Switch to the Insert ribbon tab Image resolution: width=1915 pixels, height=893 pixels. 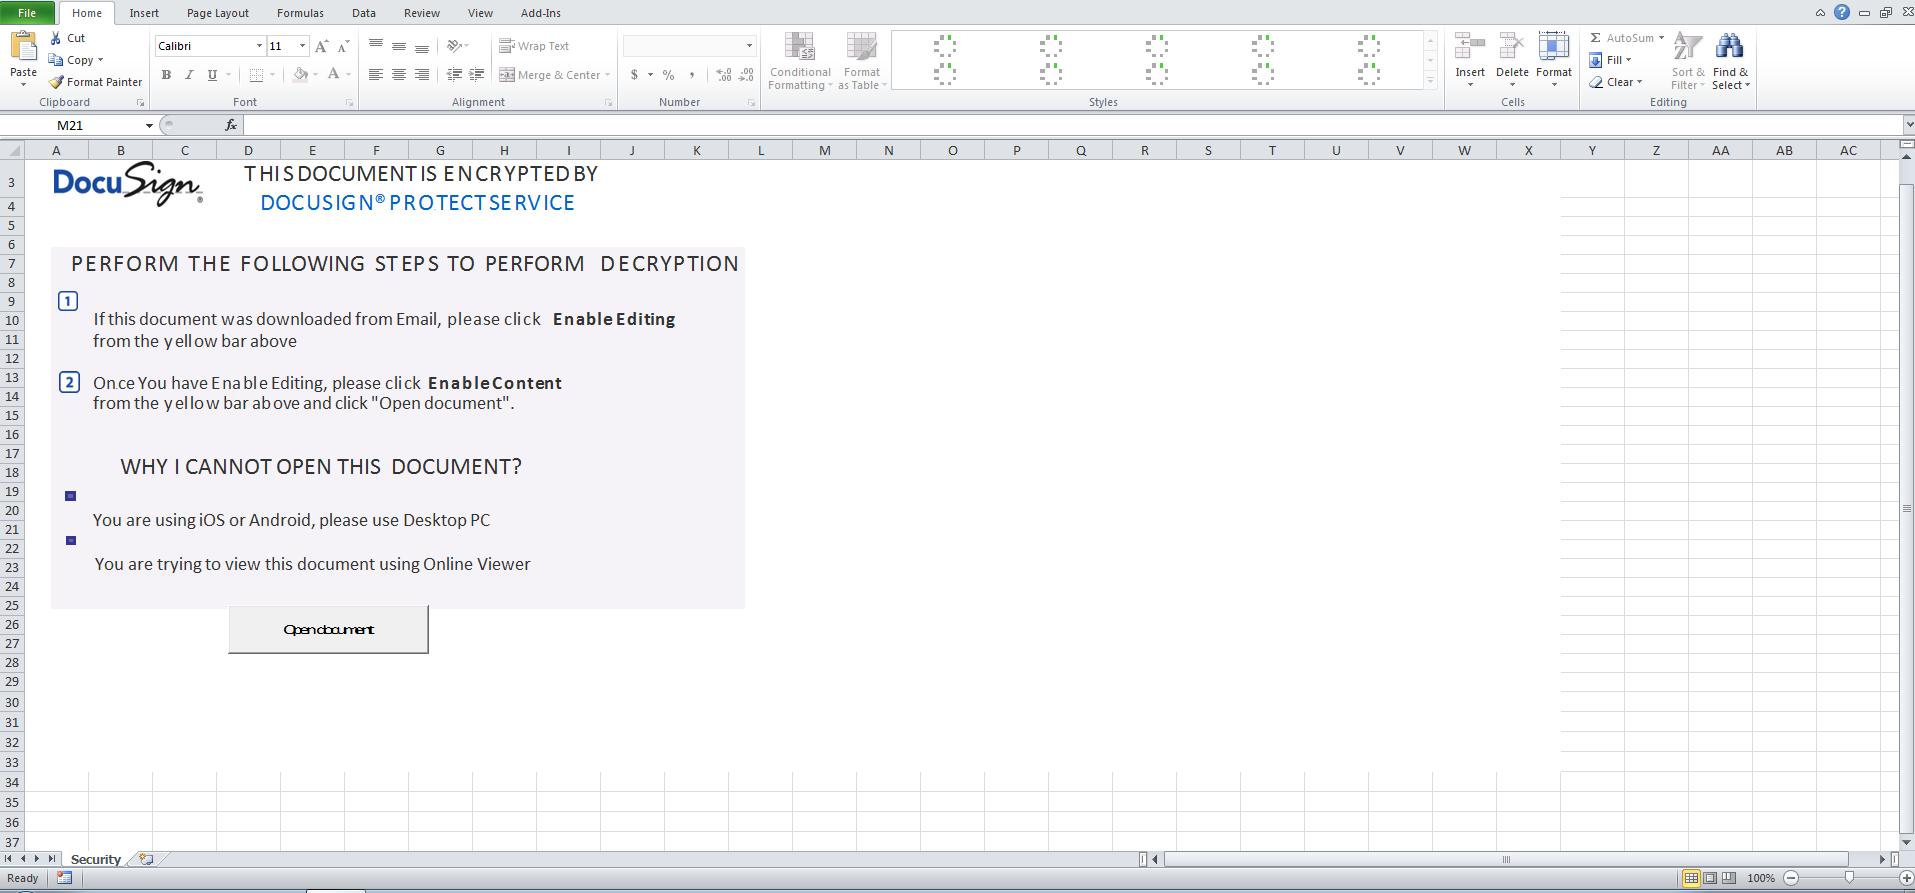point(144,13)
